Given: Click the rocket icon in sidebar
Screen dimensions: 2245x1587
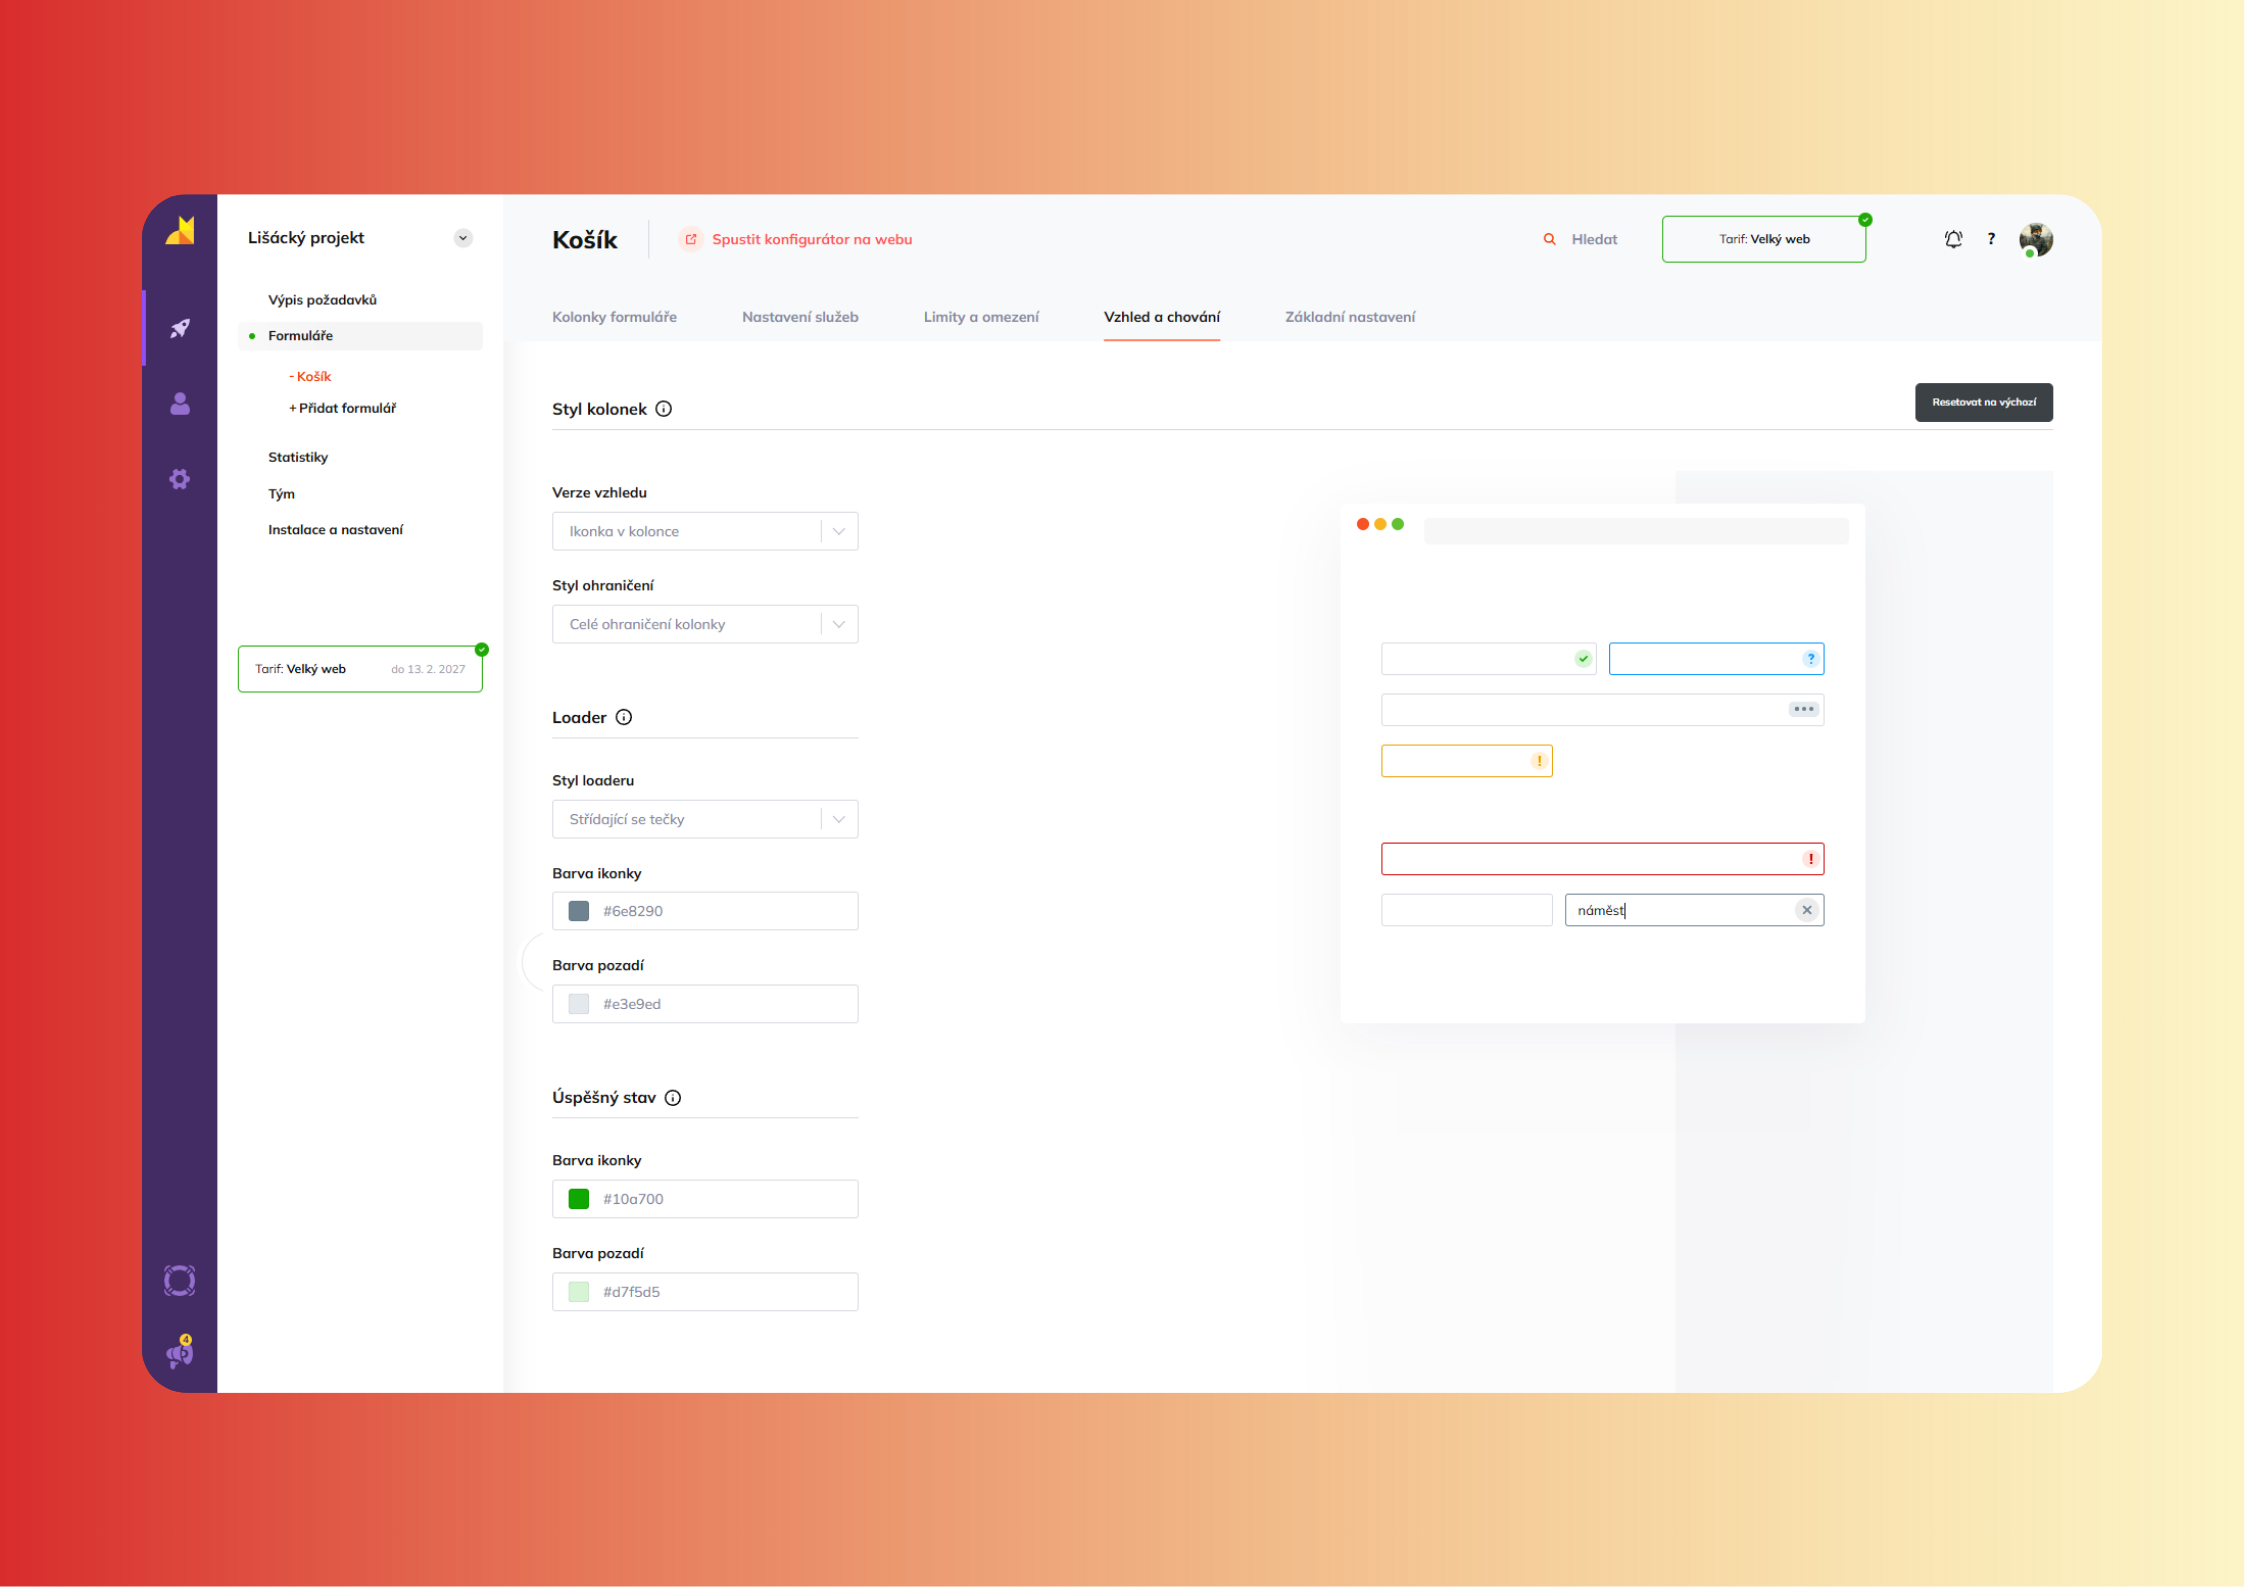Looking at the screenshot, I should click(x=180, y=328).
